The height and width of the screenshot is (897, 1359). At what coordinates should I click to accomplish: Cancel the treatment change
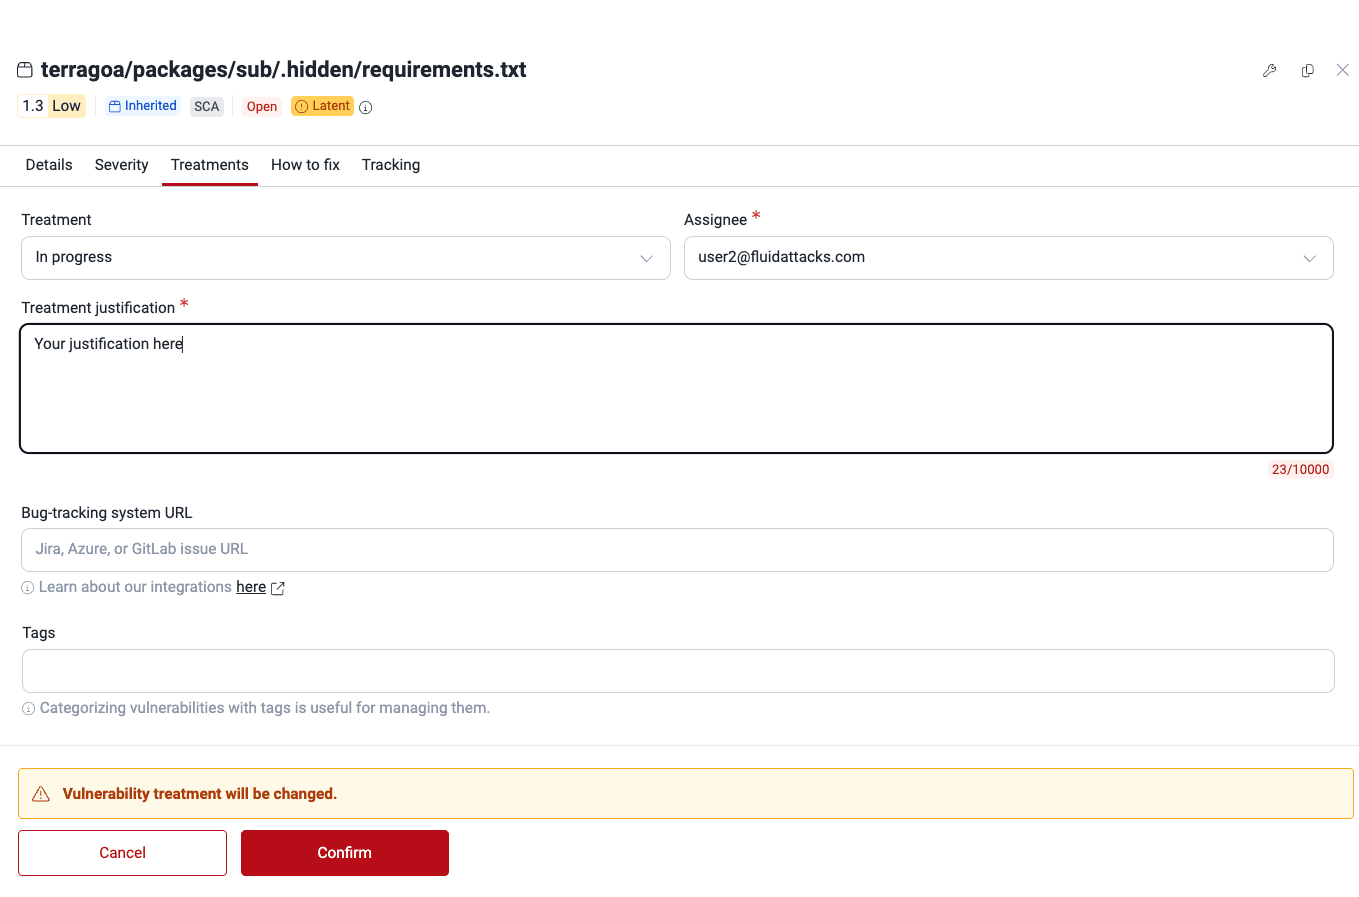pyautogui.click(x=122, y=852)
